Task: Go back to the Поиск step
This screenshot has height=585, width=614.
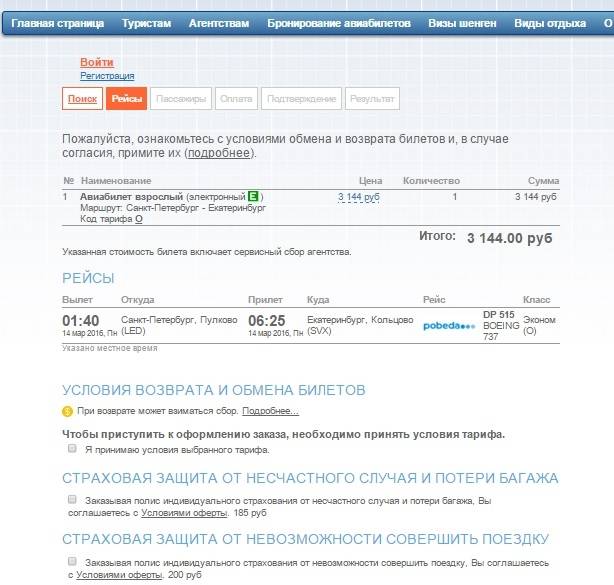Action: point(82,99)
